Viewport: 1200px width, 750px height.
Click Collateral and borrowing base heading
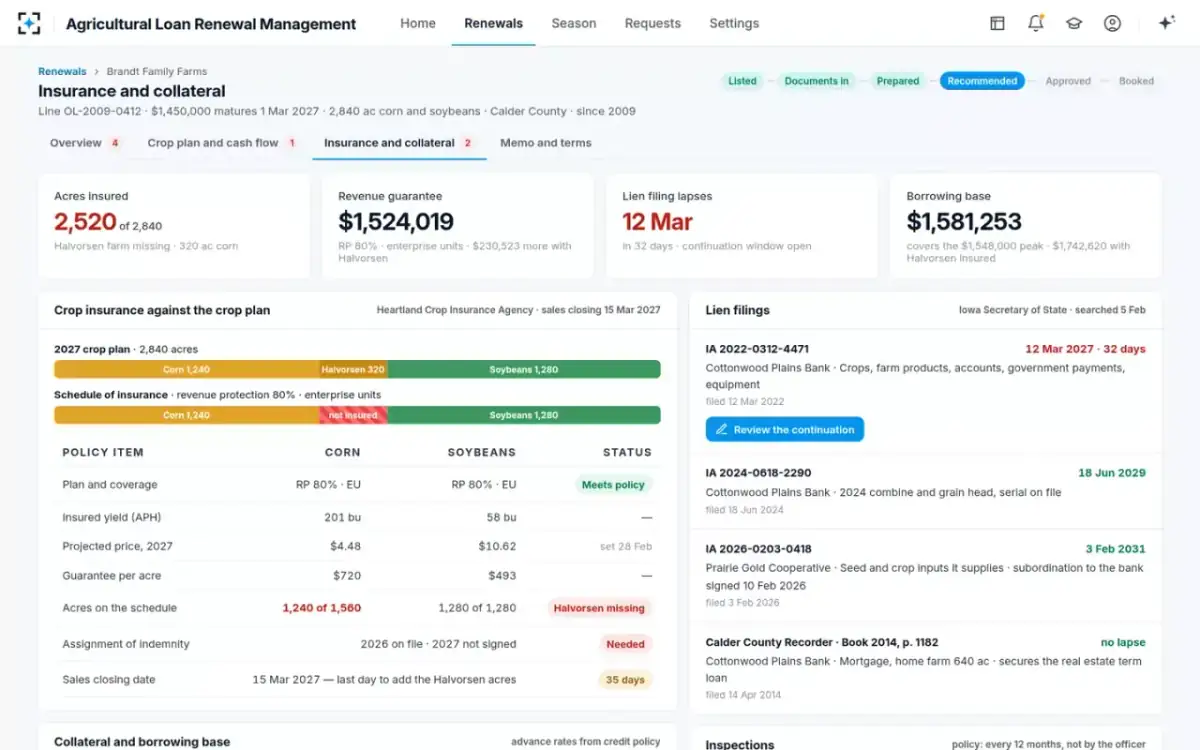point(142,742)
